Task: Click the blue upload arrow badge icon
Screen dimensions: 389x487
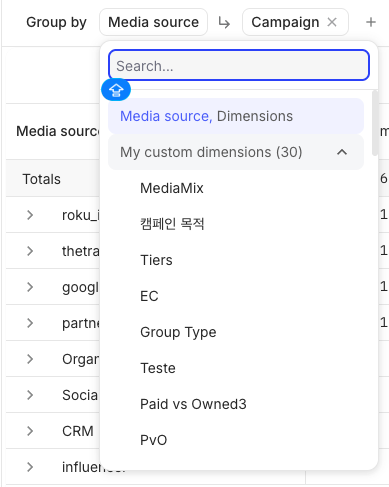Action: 116,90
